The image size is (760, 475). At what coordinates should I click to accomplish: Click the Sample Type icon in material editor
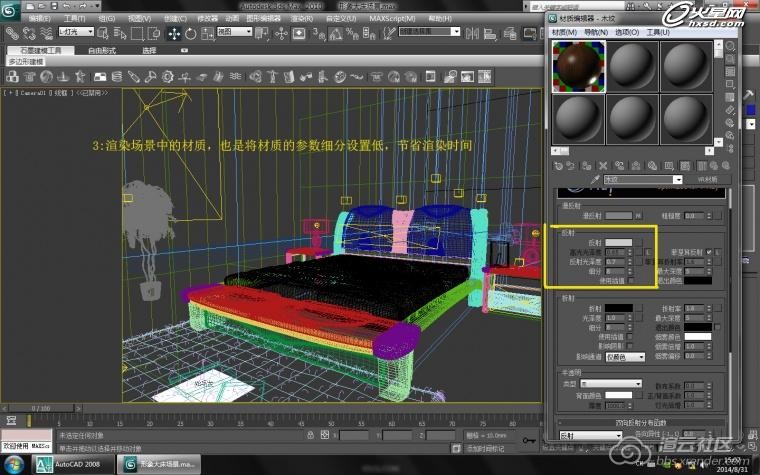click(x=729, y=48)
